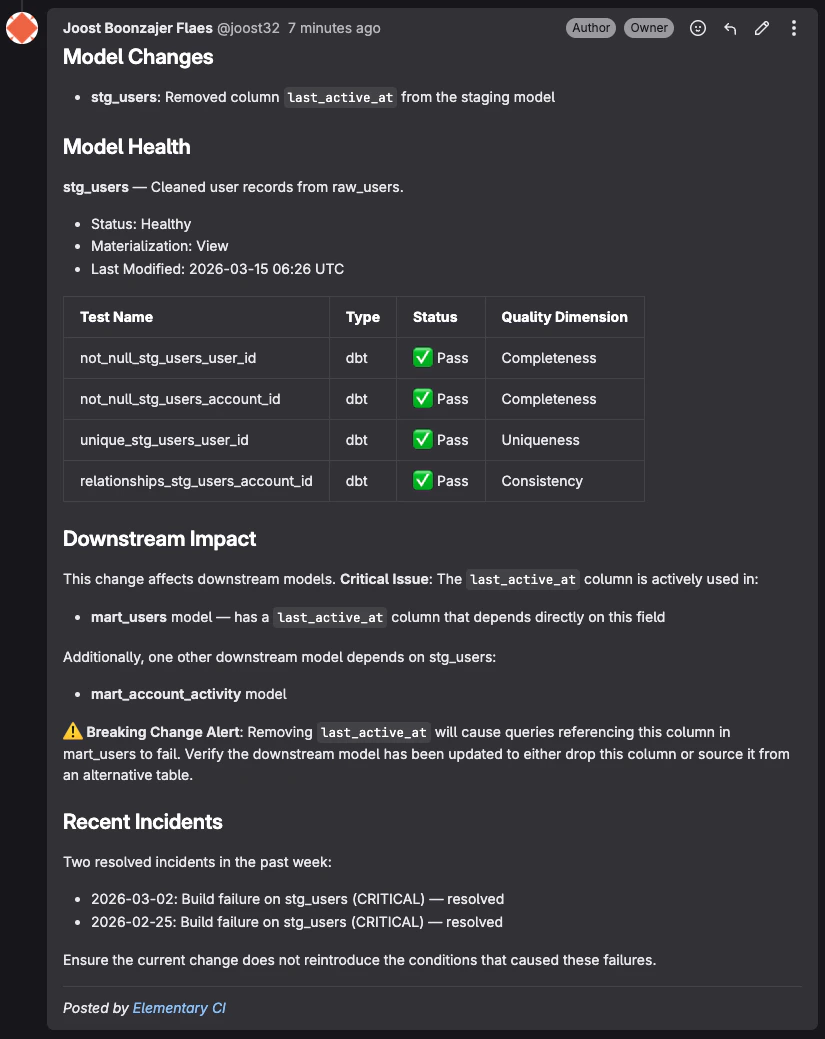Open the vertical ellipsis more-actions menu

[793, 28]
